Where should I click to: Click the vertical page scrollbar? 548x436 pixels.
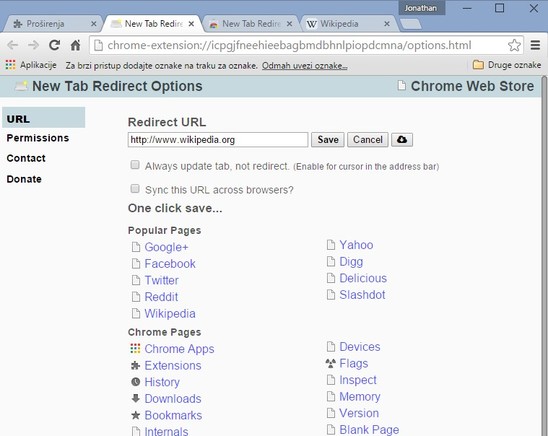click(545, 256)
